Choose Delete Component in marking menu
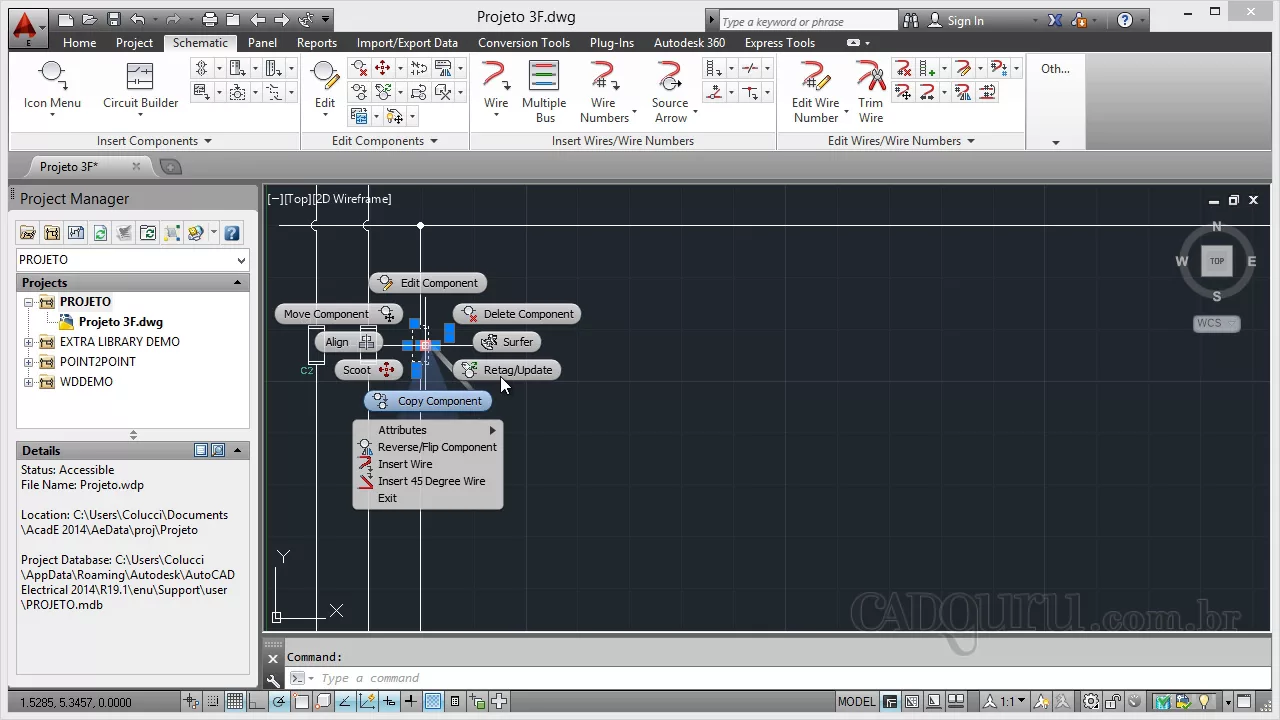Screen dimensions: 1280x720 tap(517, 314)
